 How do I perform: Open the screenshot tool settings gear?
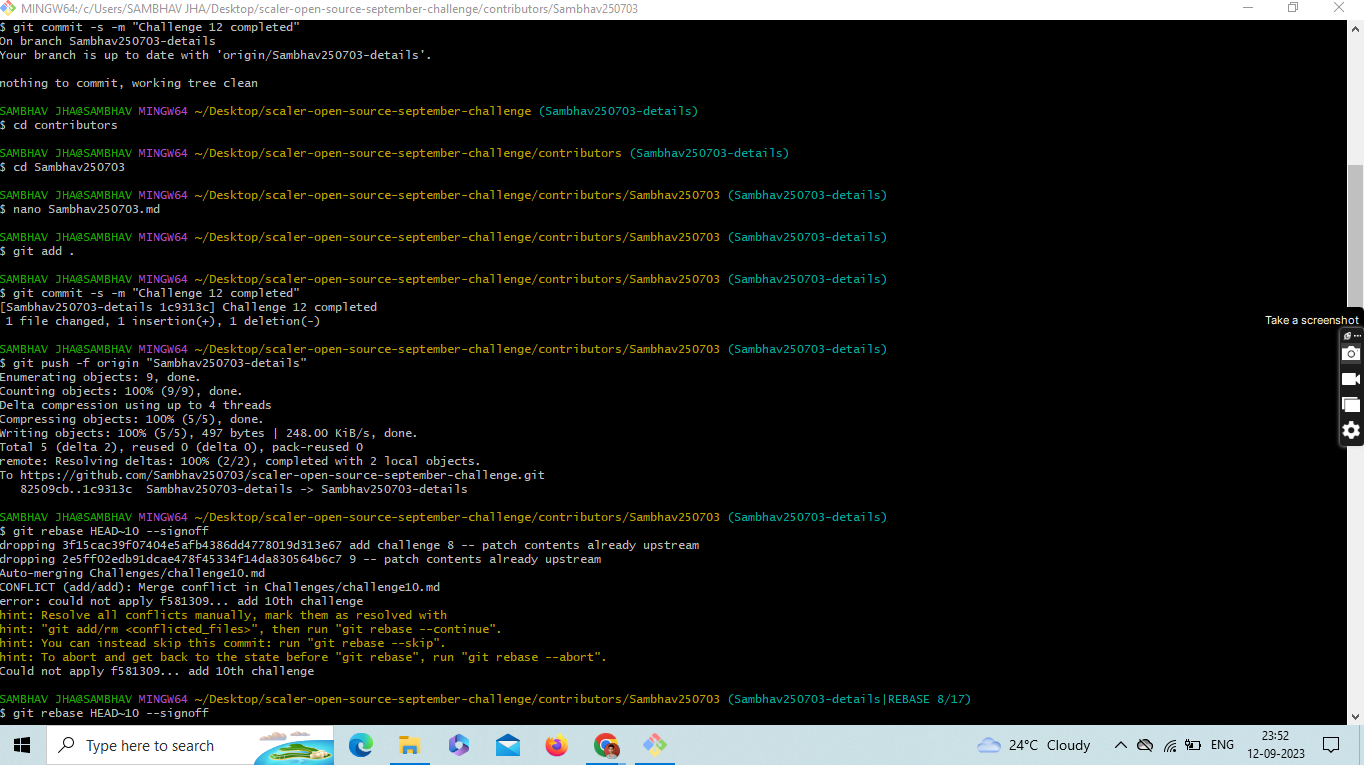click(1351, 430)
